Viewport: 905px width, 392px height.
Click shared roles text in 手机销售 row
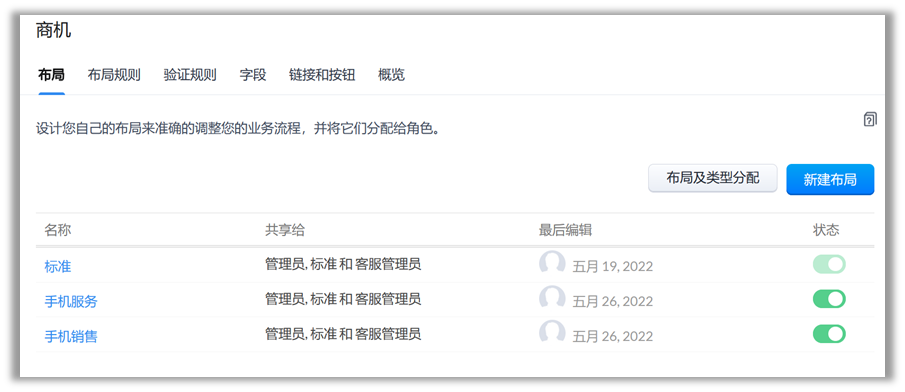coord(343,334)
